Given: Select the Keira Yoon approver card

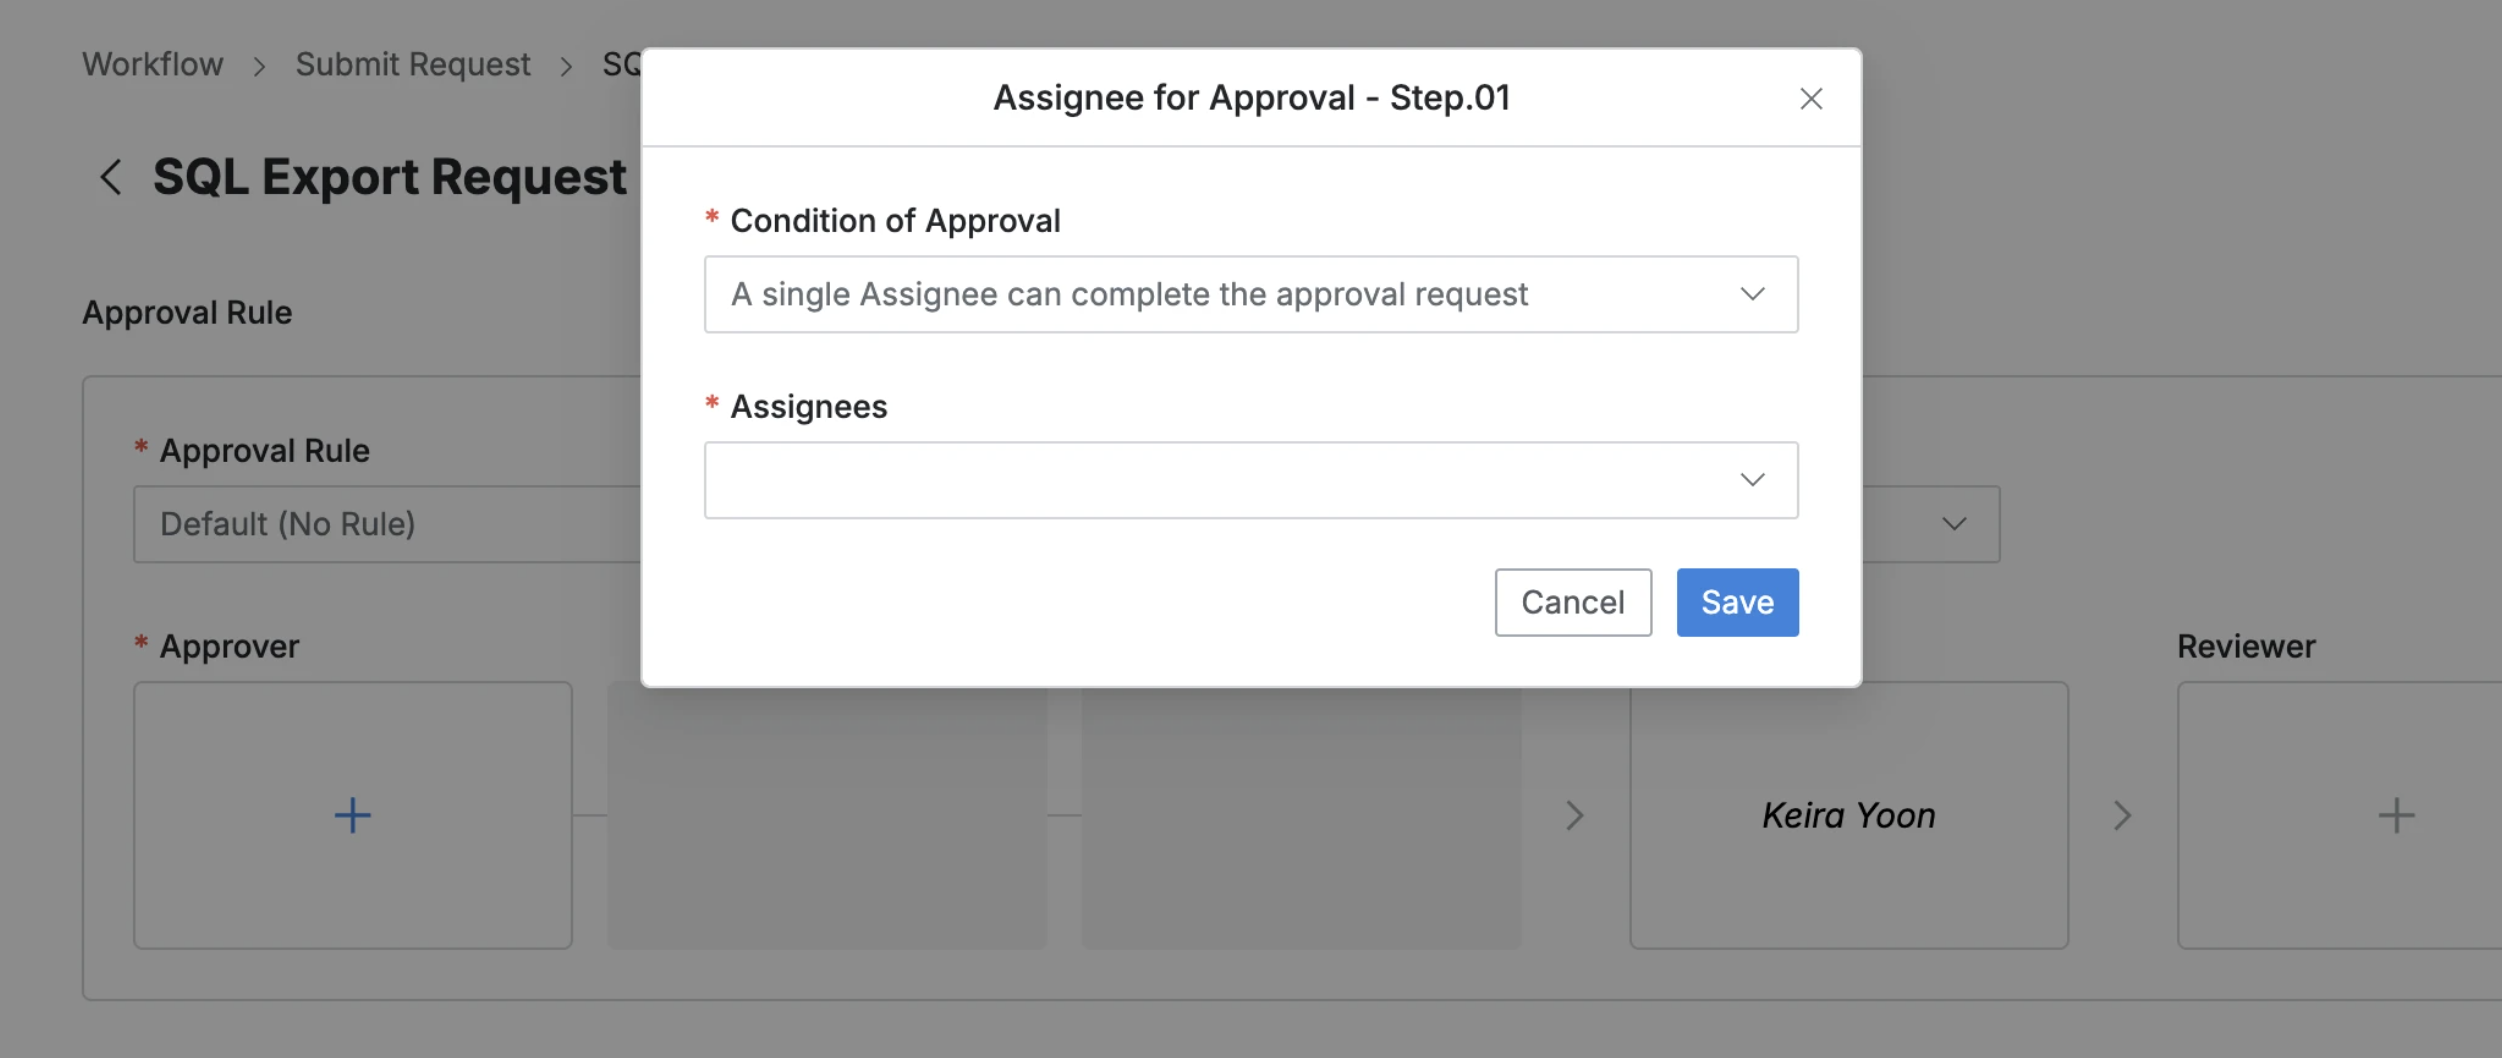Looking at the screenshot, I should (x=1848, y=815).
